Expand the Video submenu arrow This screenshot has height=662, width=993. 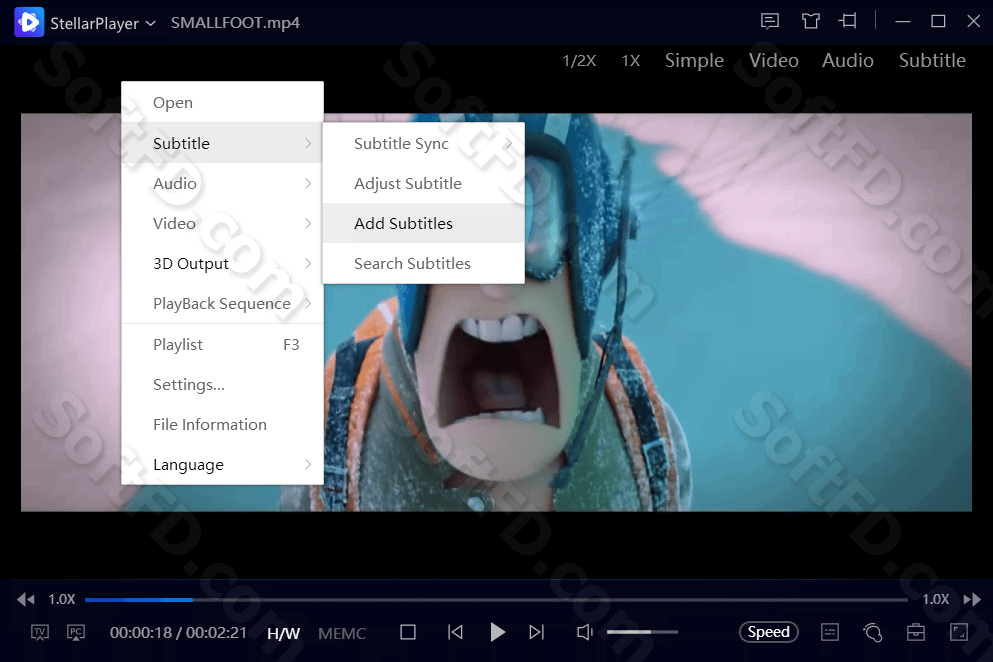tap(308, 223)
